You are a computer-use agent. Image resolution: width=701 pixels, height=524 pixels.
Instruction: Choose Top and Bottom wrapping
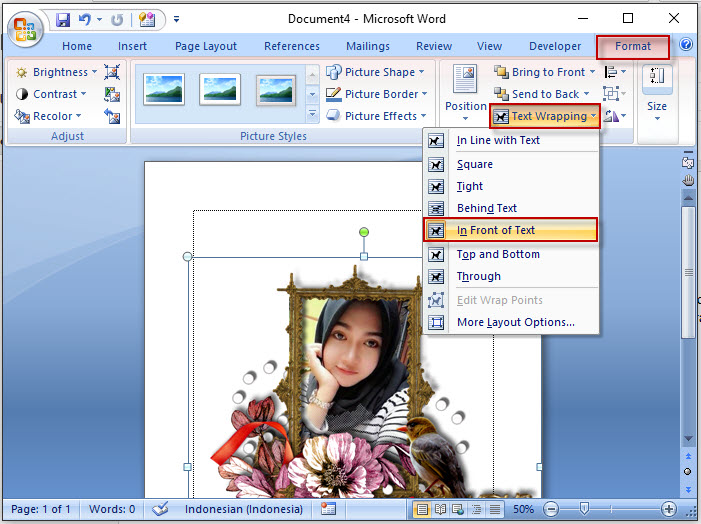(511, 254)
